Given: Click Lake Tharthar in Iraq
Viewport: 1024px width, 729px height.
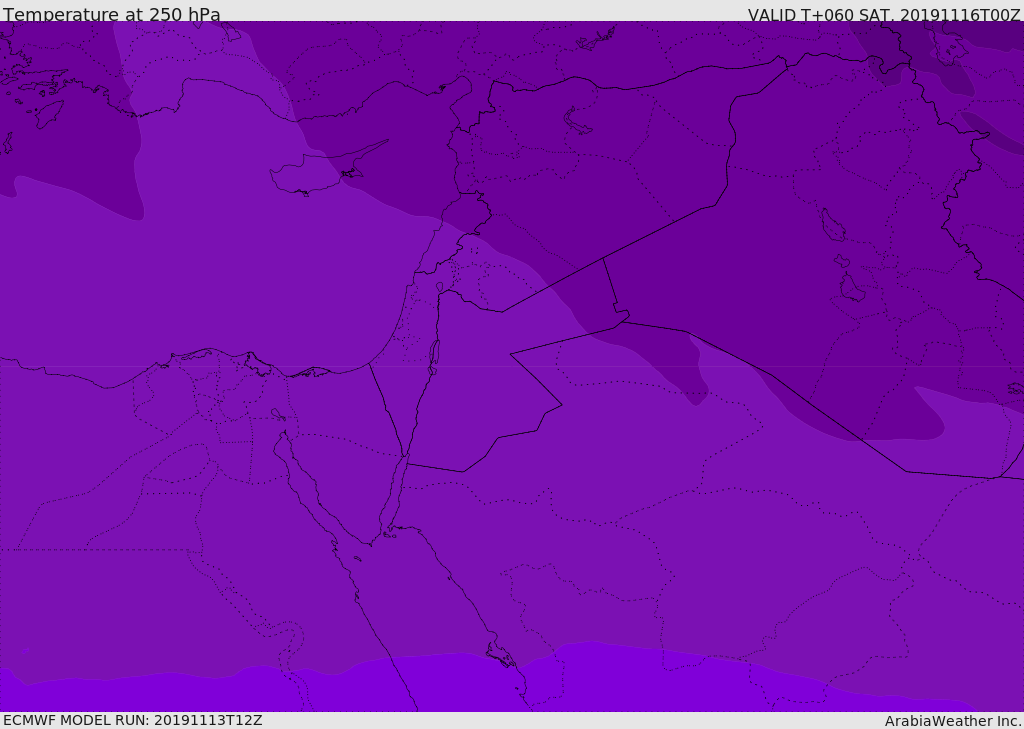Looking at the screenshot, I should point(832,225).
